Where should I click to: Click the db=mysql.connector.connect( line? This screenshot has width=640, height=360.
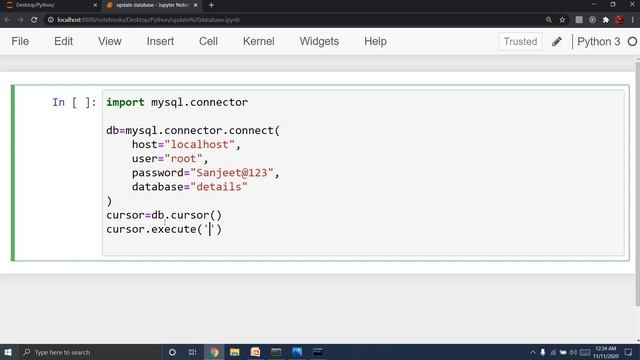pos(193,130)
